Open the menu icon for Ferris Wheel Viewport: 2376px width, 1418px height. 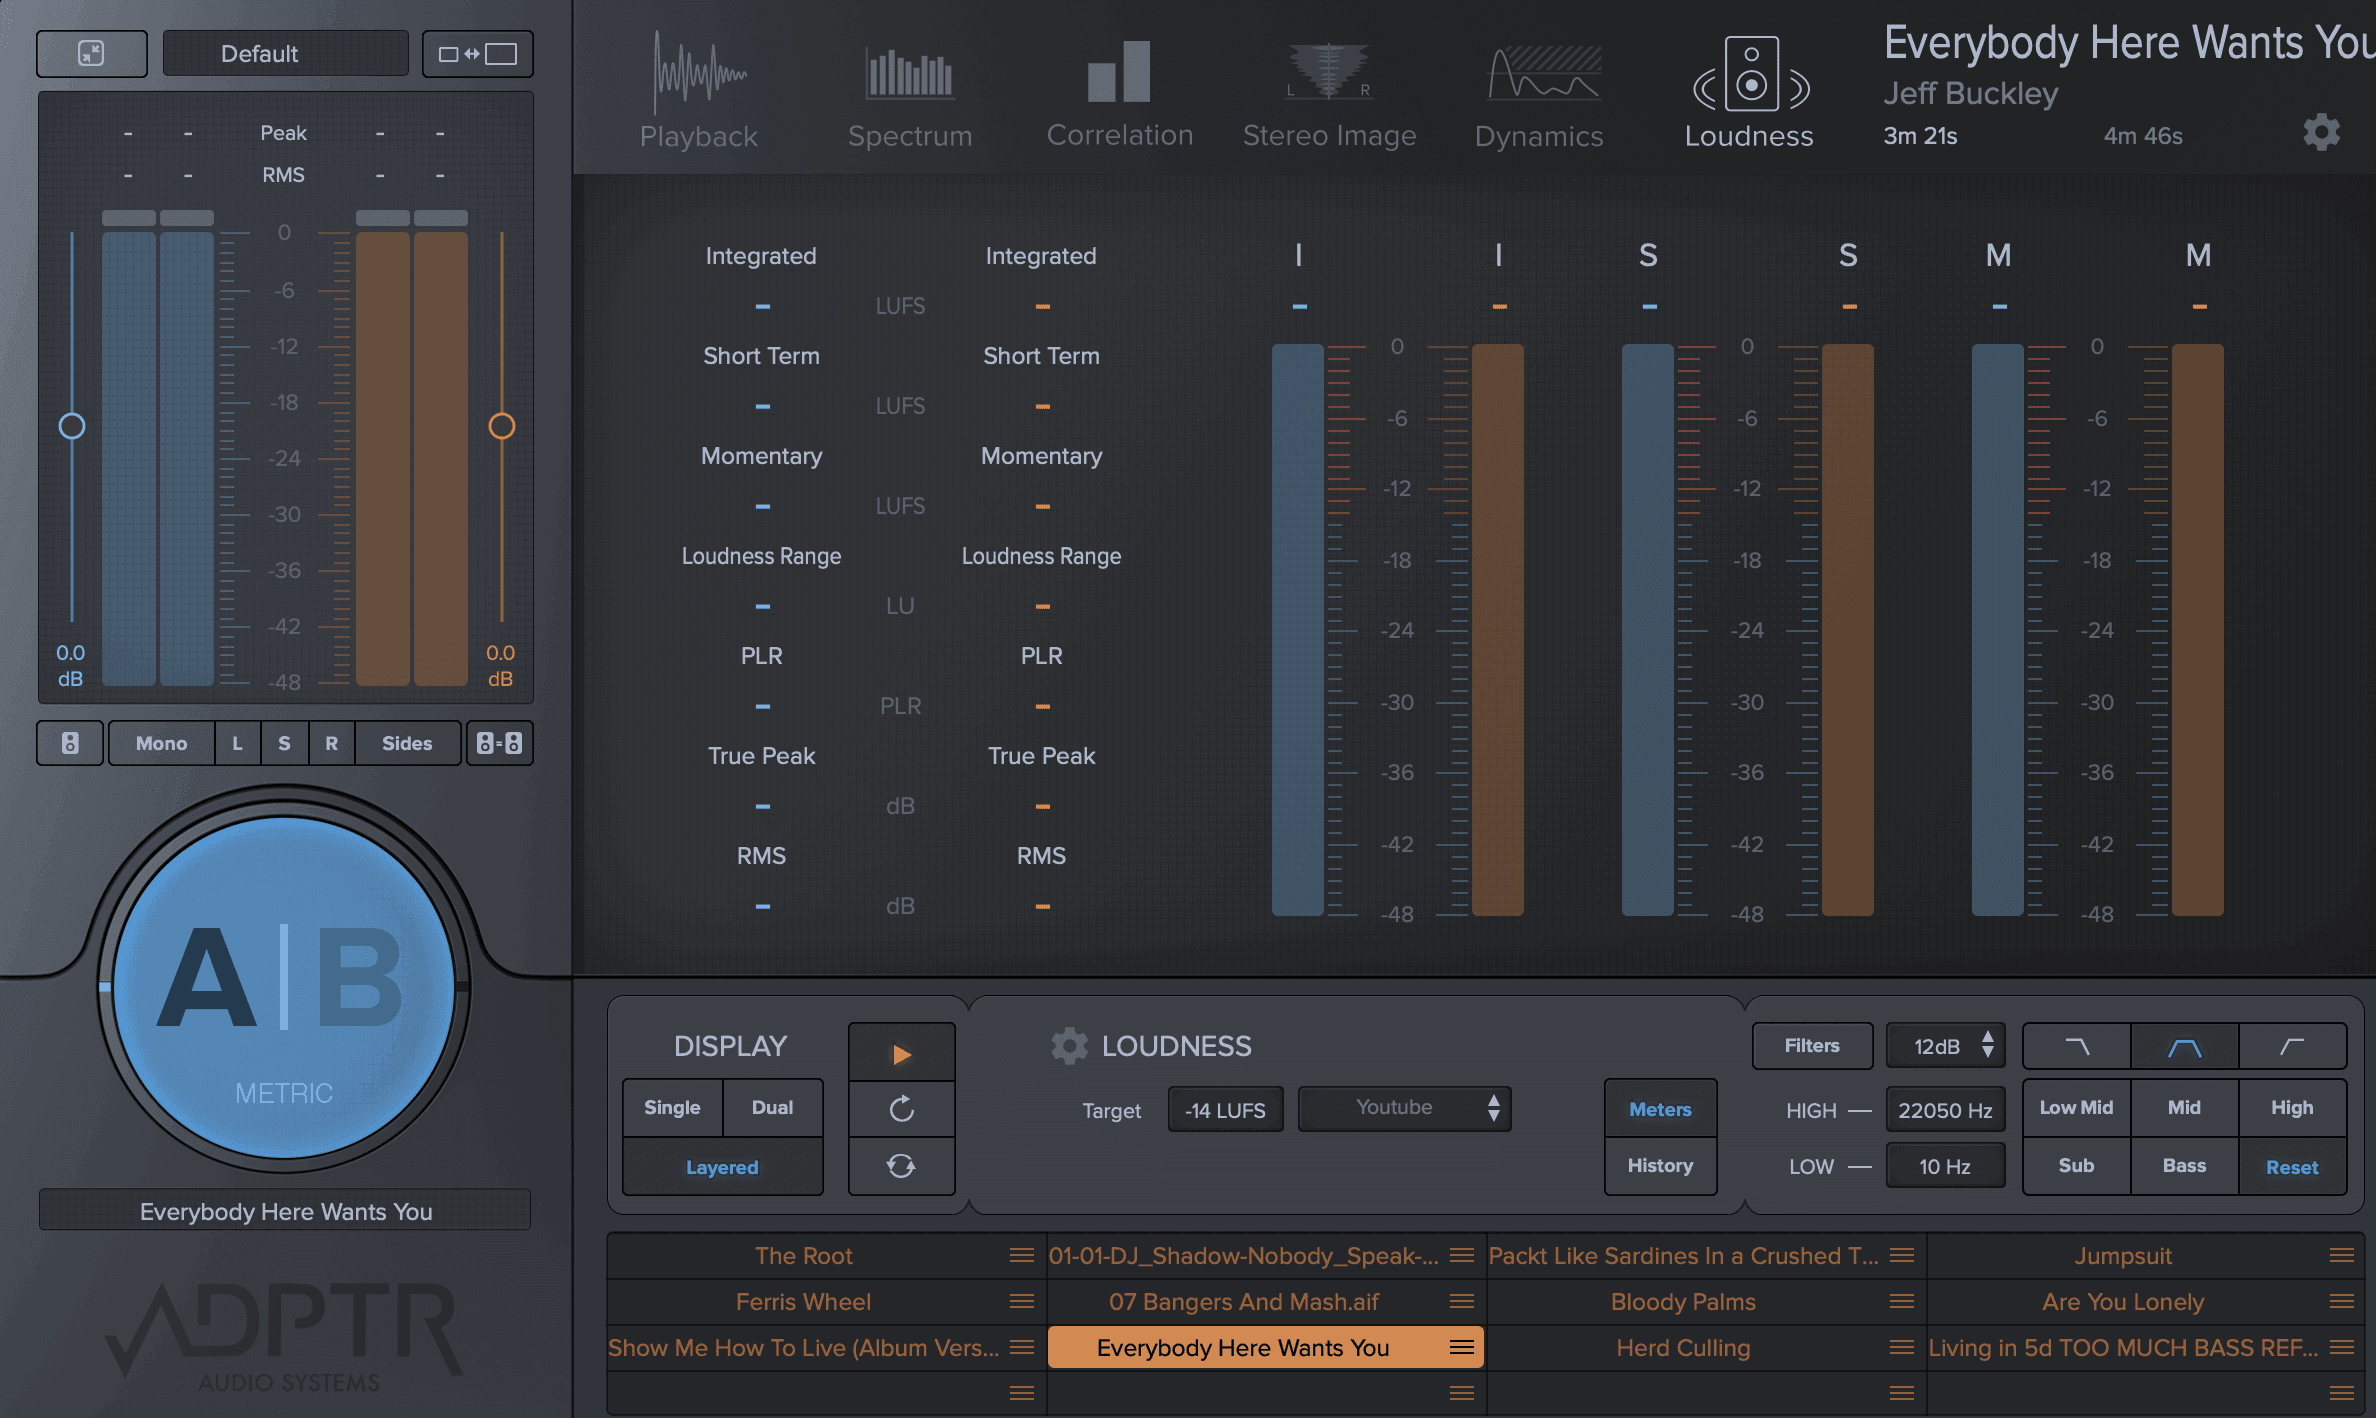click(1021, 1301)
